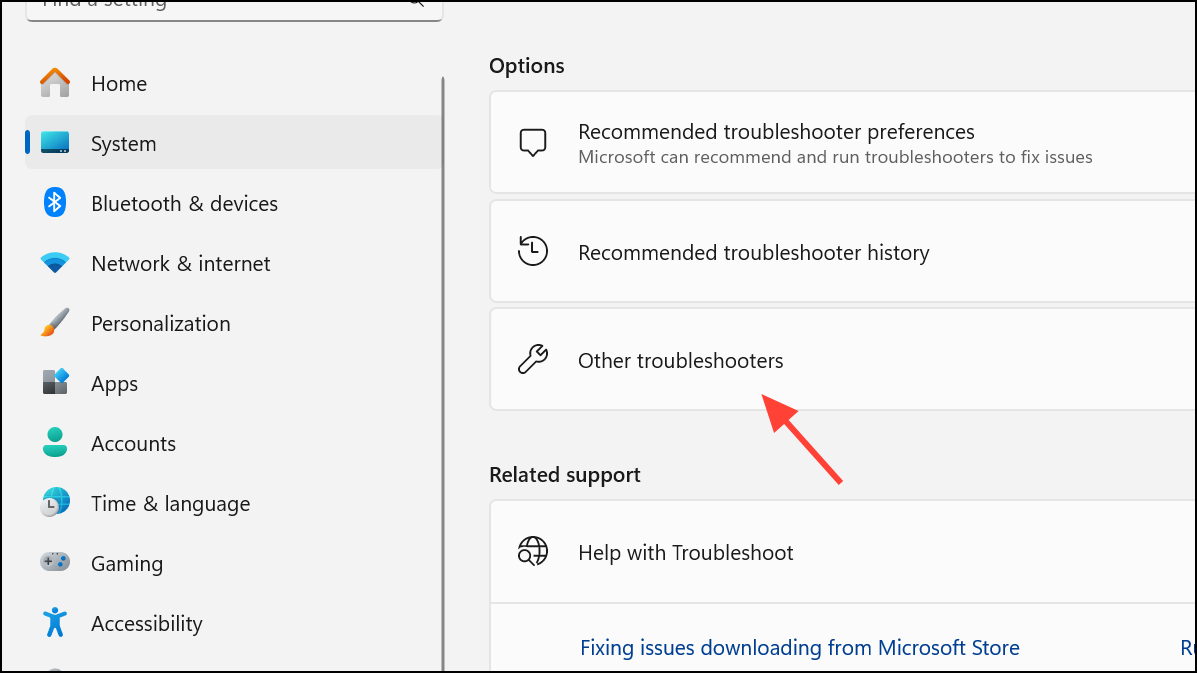This screenshot has height=673, width=1197.
Task: Click the Gaming controller icon
Action: 55,563
